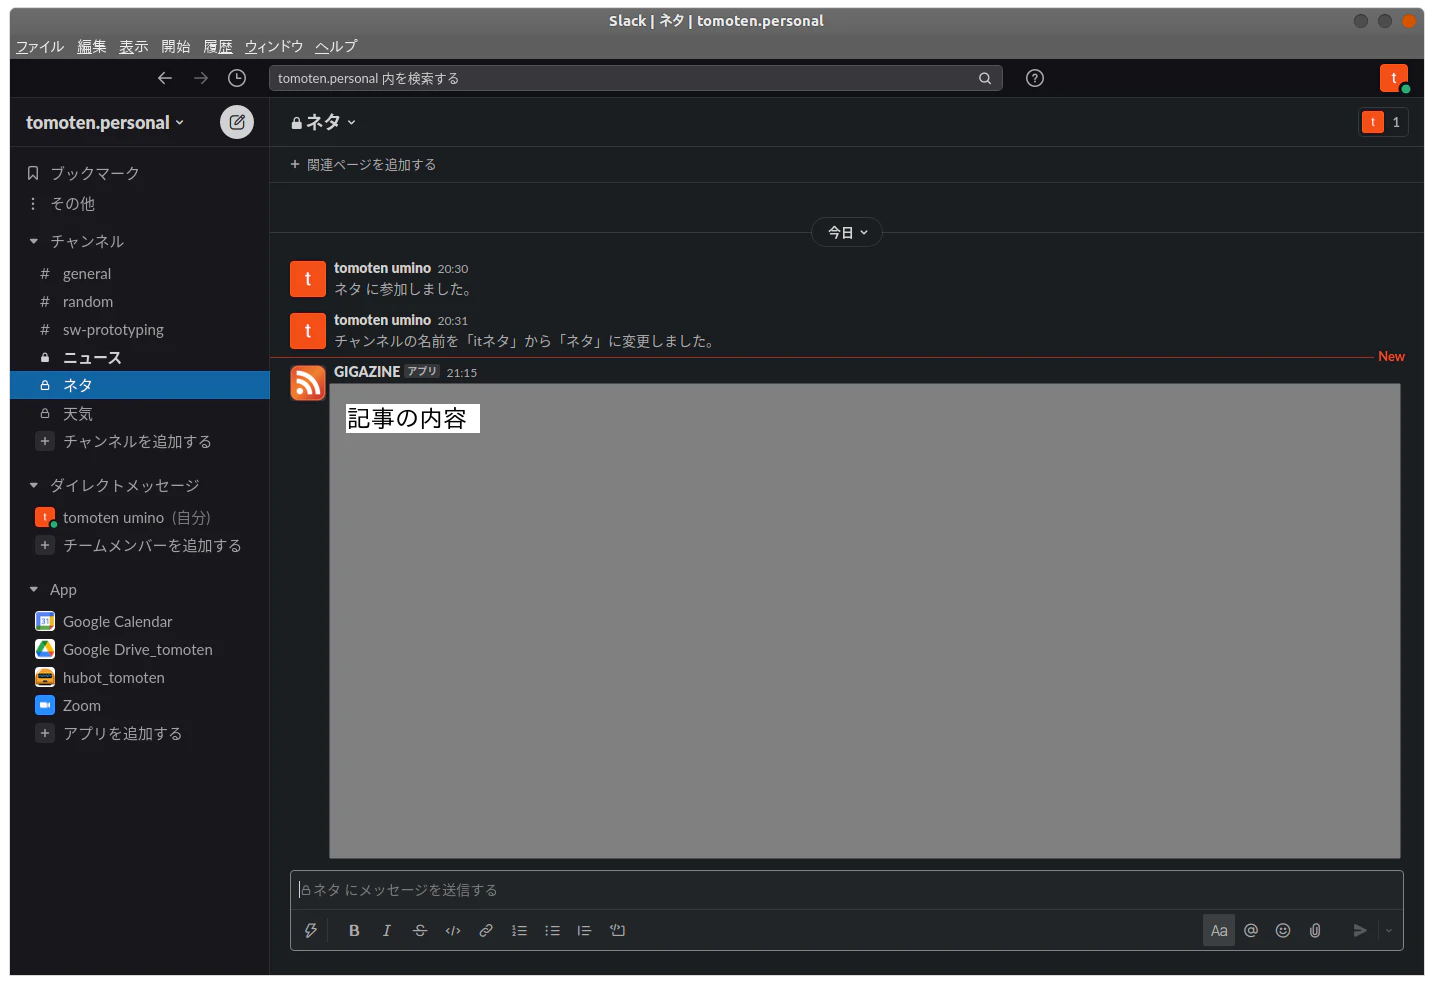Open the shortcuts lightning bolt icon

pyautogui.click(x=311, y=930)
